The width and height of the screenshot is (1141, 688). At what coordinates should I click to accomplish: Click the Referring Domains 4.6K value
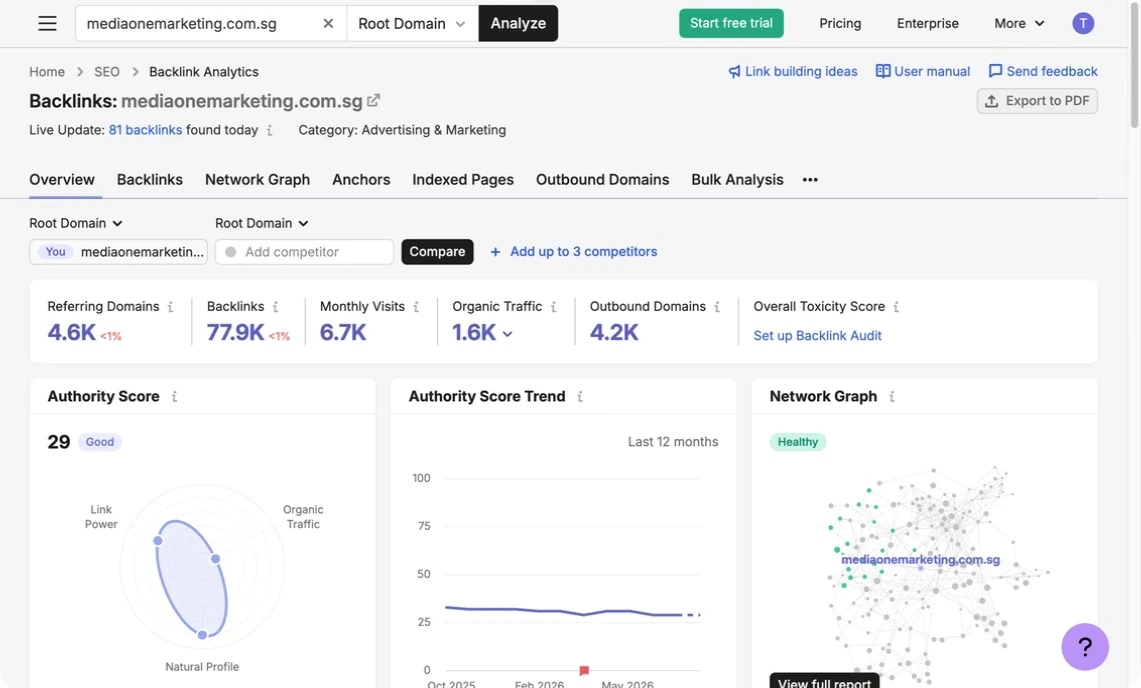(x=71, y=333)
